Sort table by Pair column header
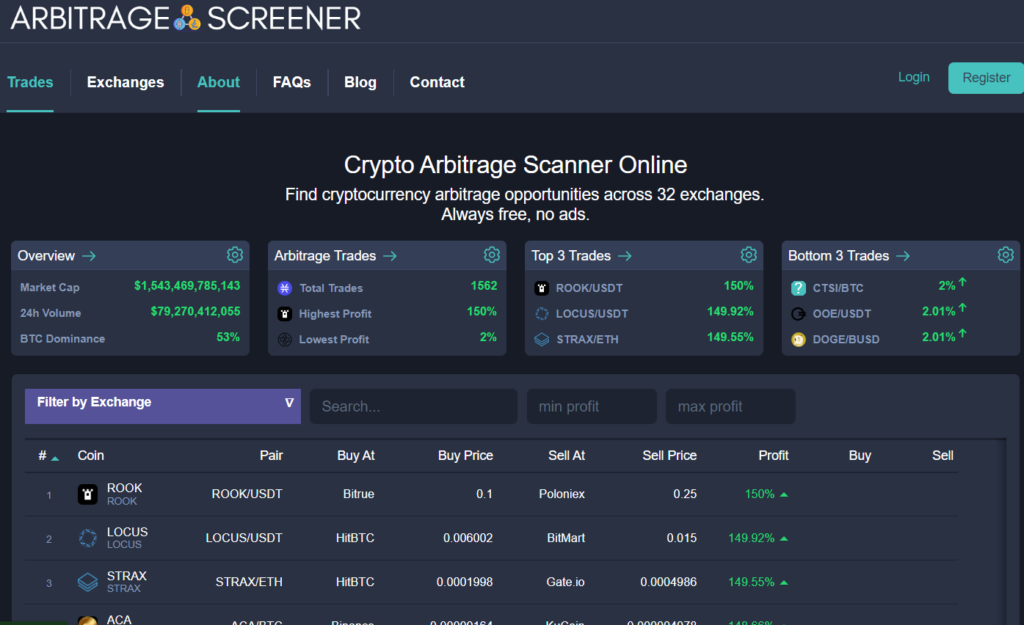Viewport: 1024px width, 625px height. 271,456
